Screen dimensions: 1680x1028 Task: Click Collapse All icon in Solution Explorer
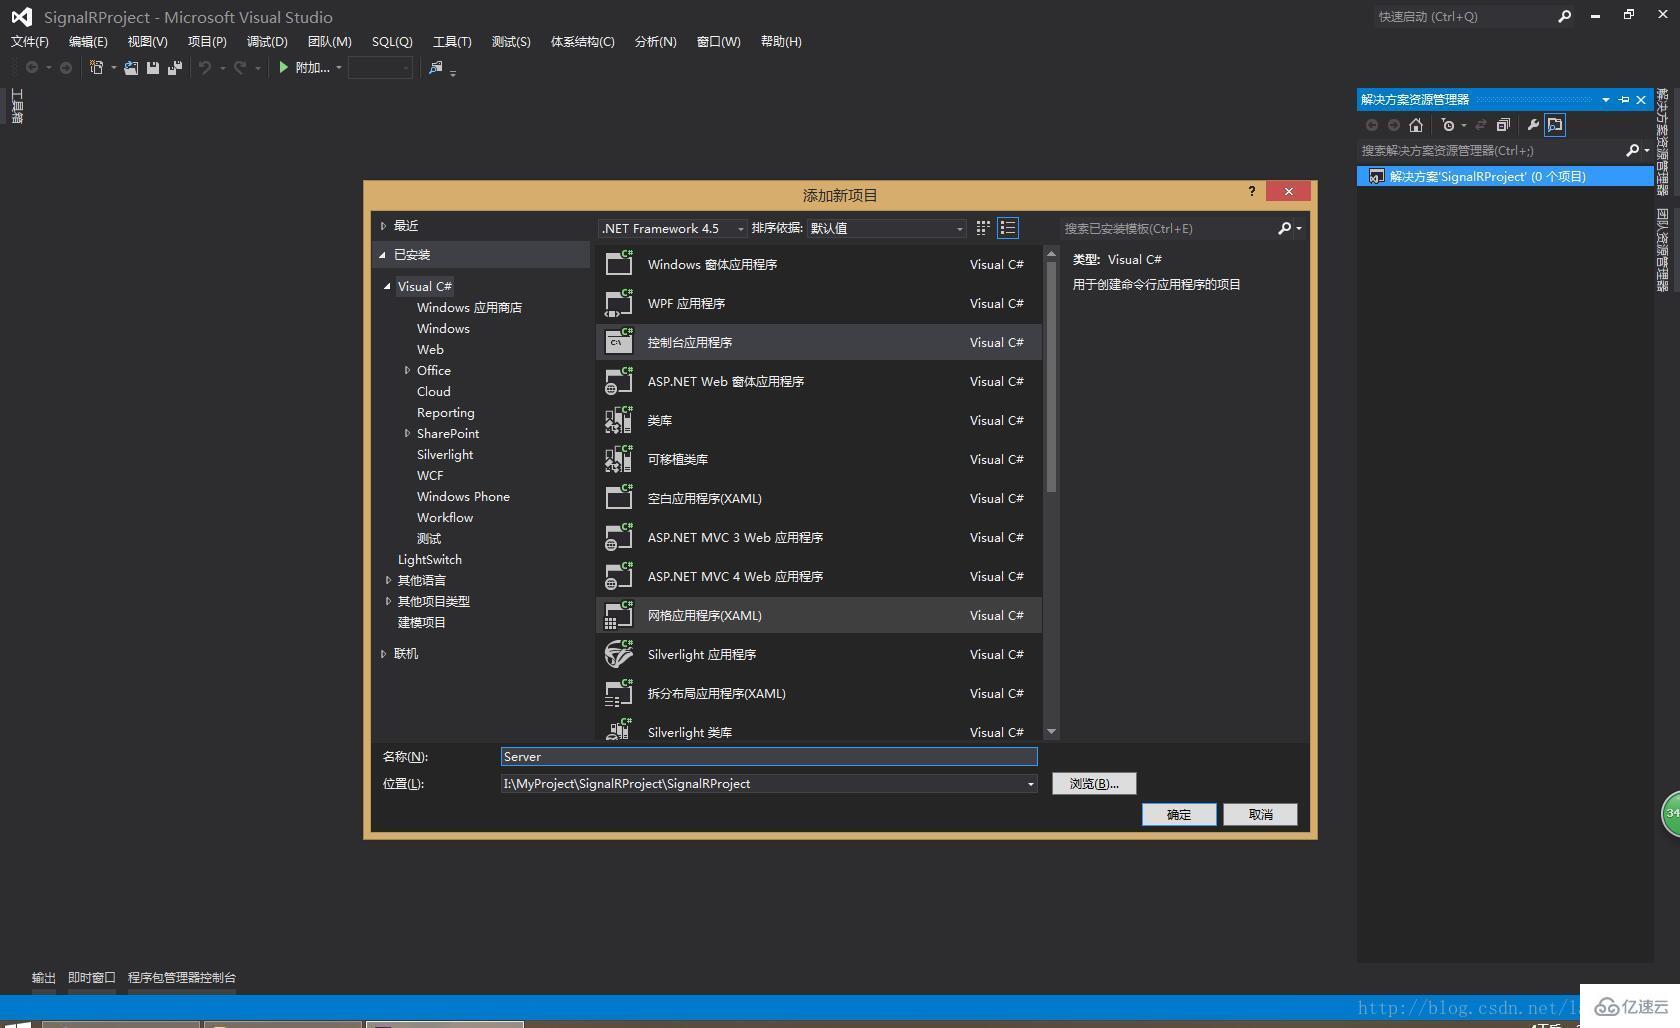pos(1503,125)
